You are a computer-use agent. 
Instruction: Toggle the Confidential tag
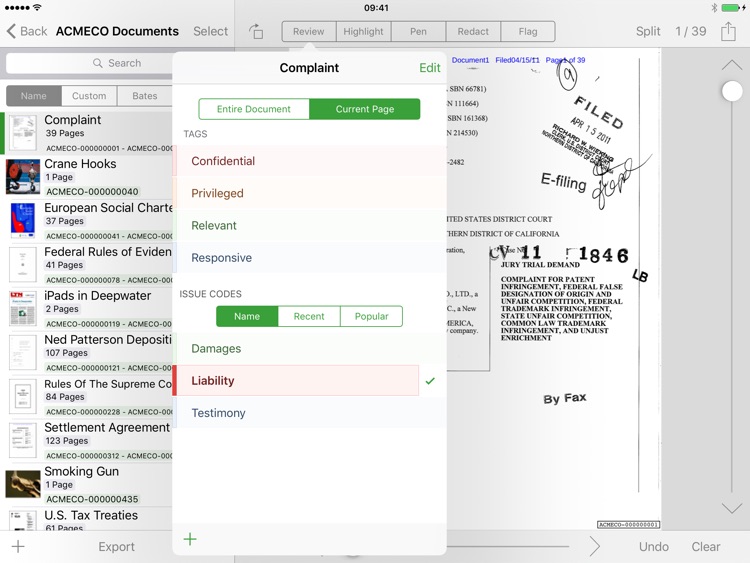coord(309,161)
